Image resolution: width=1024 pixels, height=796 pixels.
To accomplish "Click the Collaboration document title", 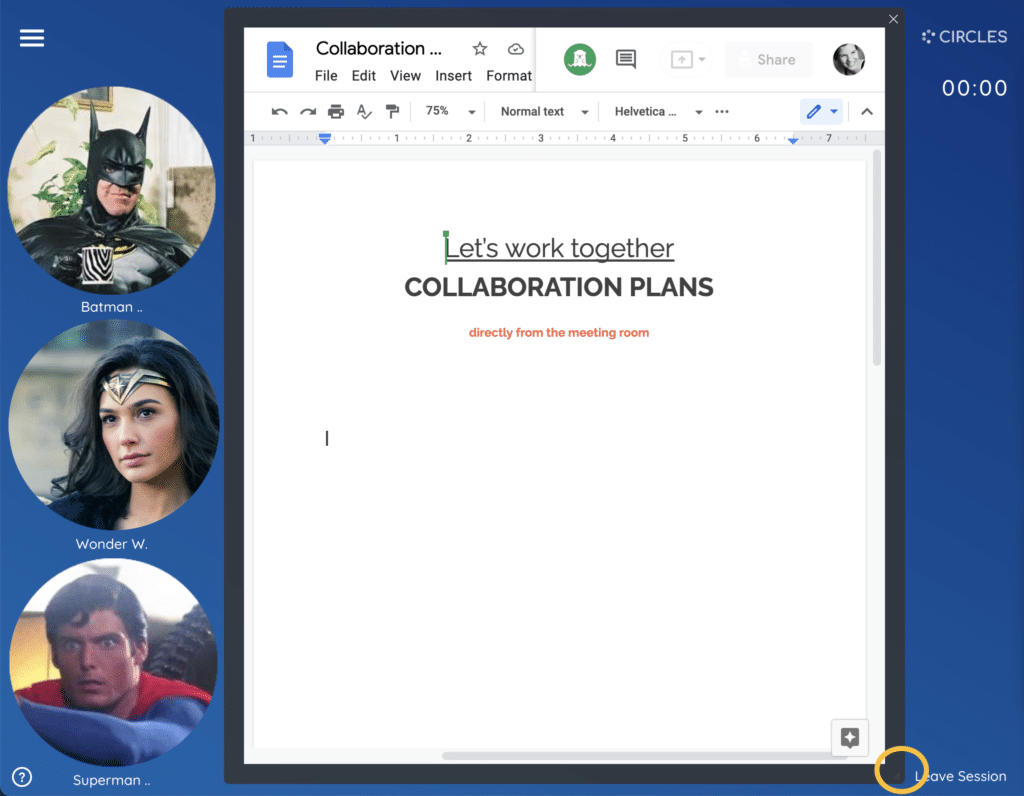I will pos(379,48).
